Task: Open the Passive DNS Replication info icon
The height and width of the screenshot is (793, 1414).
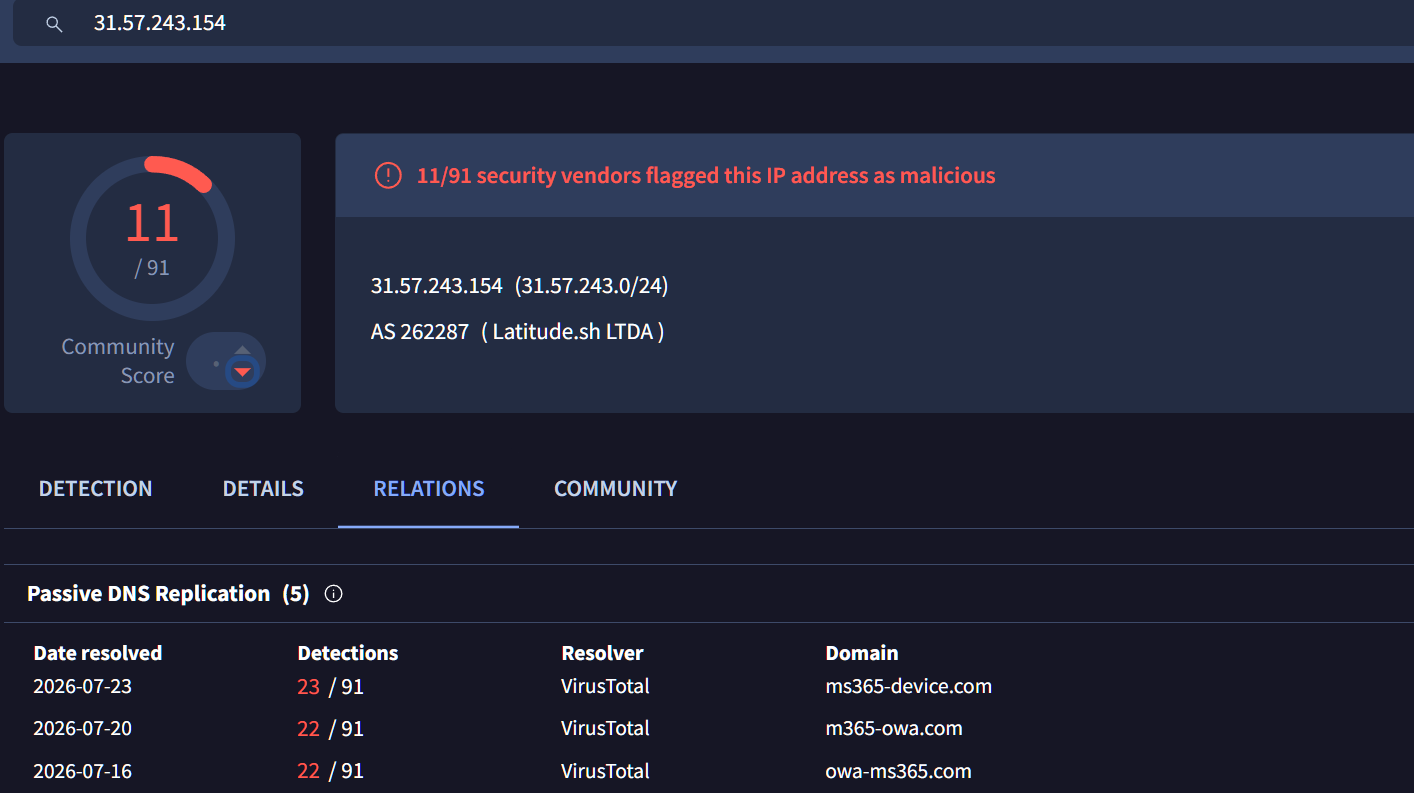Action: pyautogui.click(x=334, y=594)
